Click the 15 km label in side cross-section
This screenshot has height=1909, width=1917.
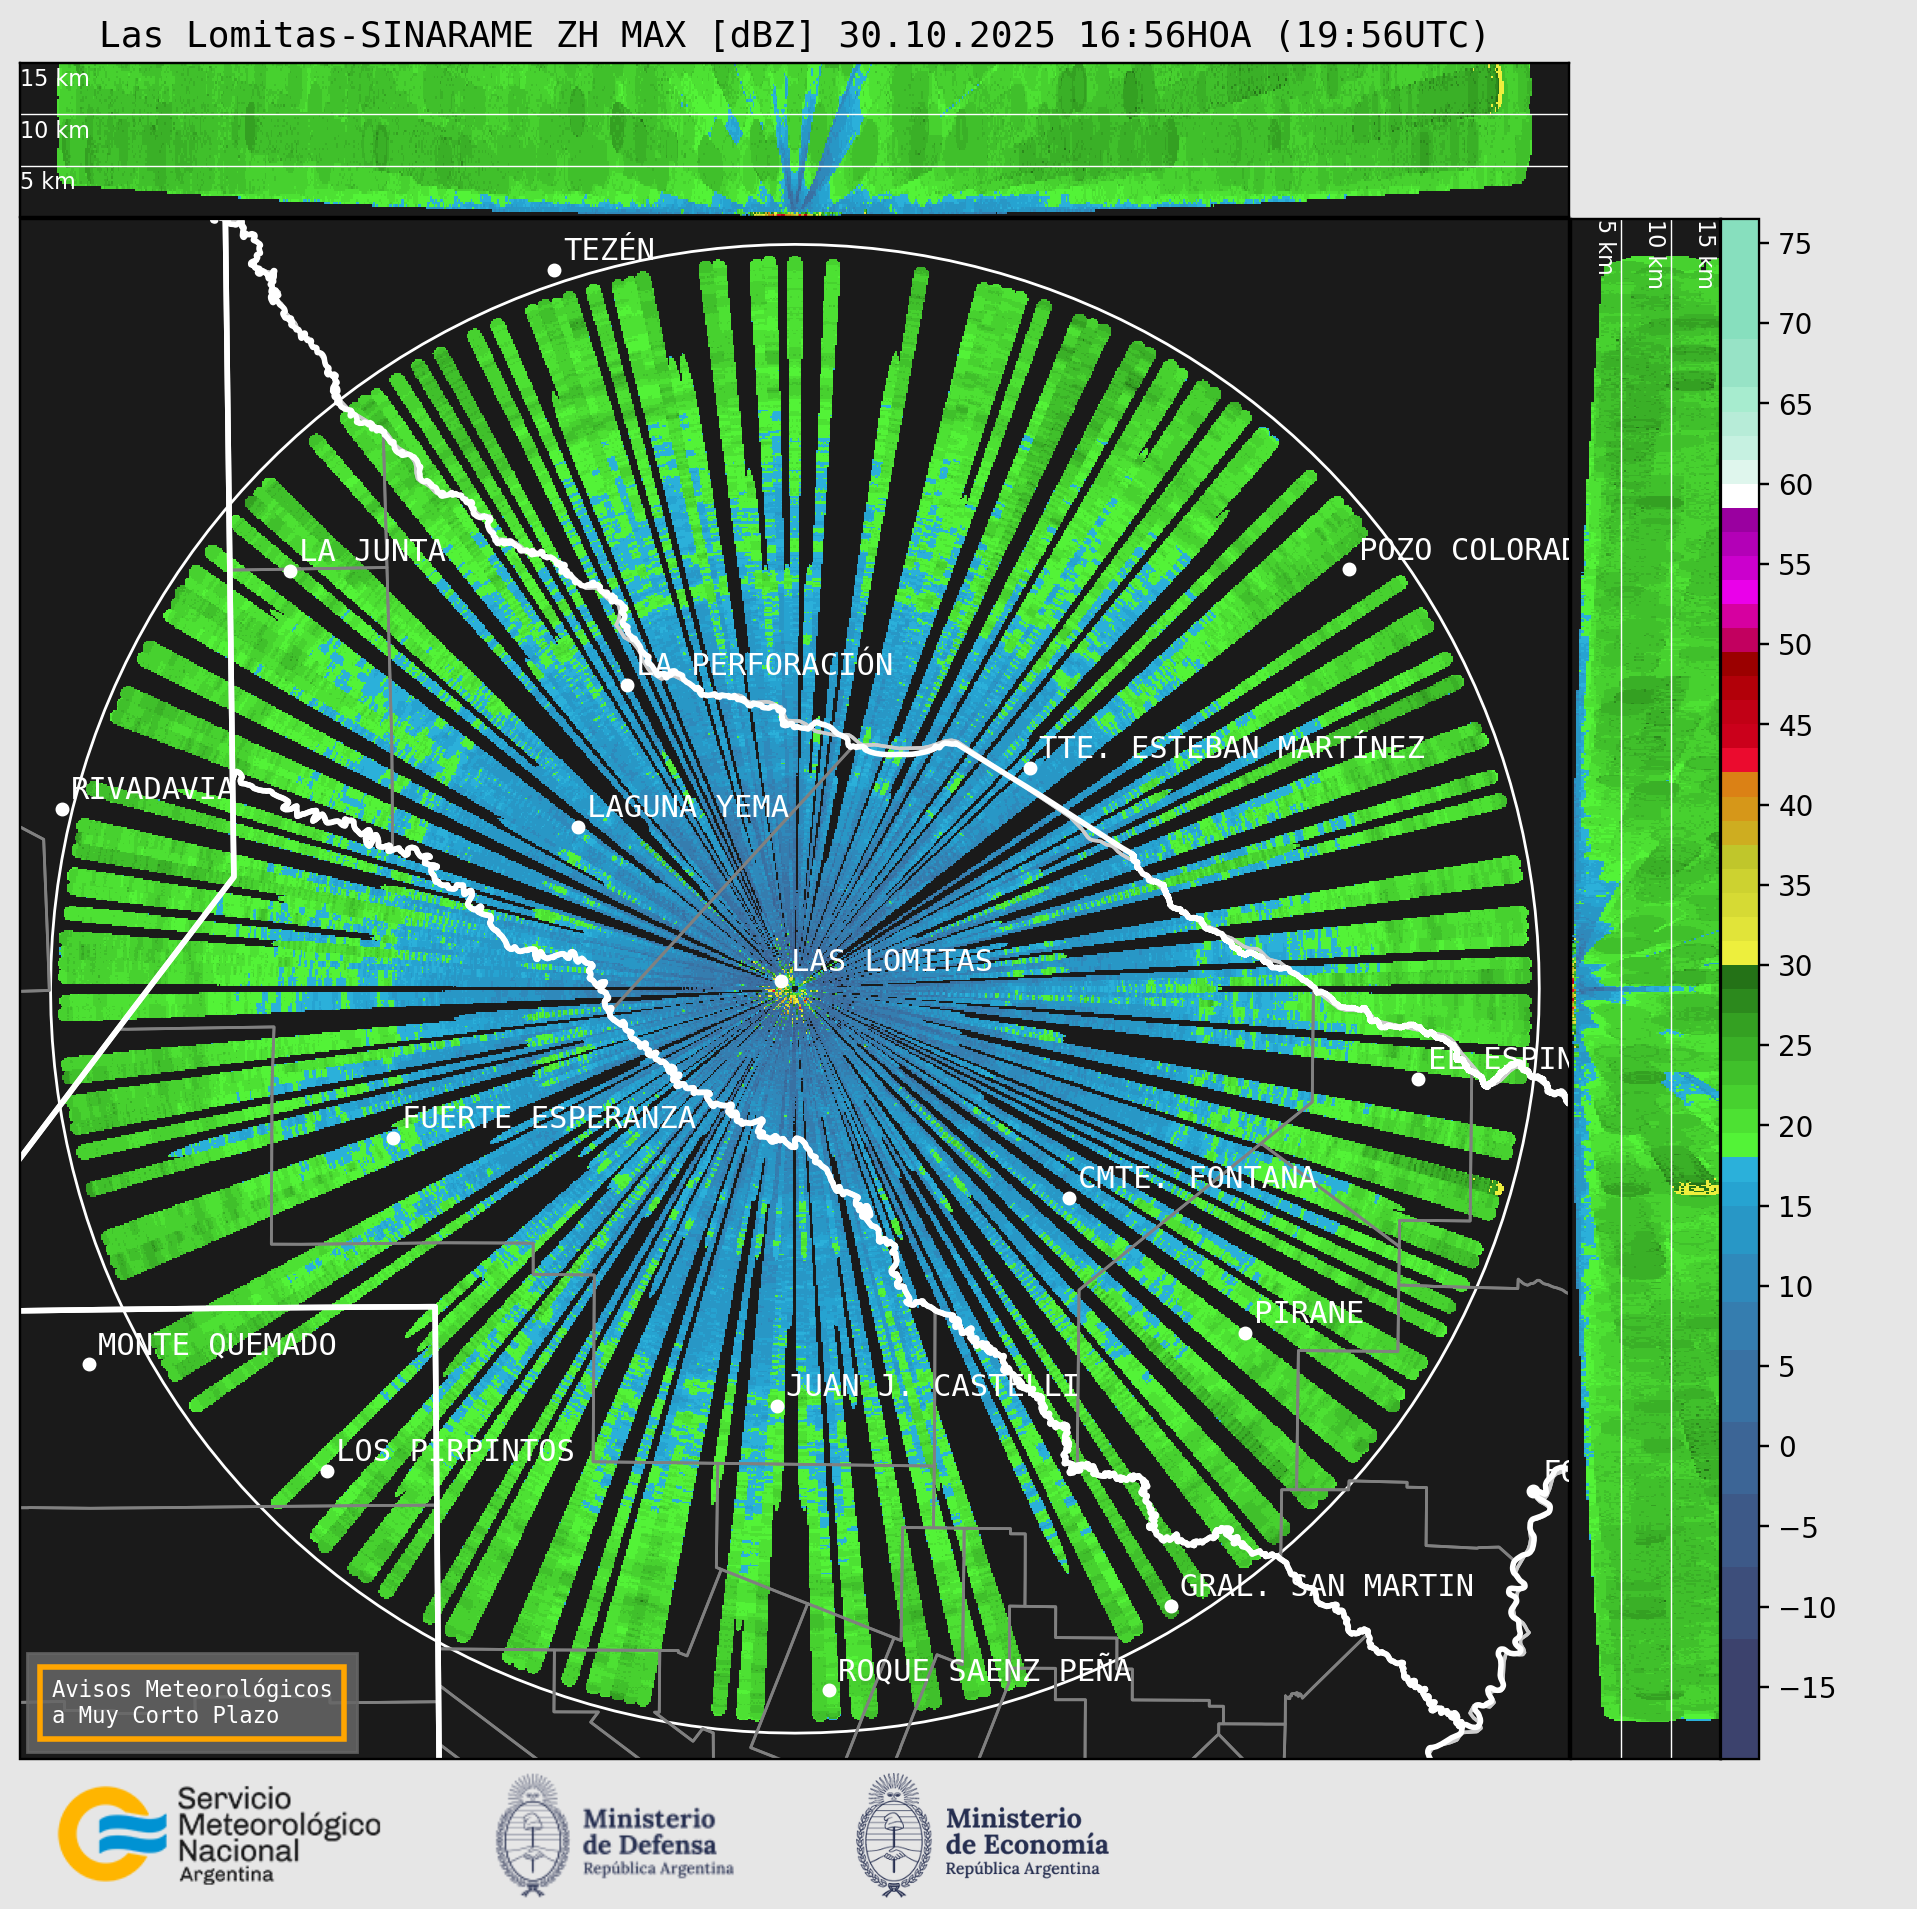point(1706,255)
